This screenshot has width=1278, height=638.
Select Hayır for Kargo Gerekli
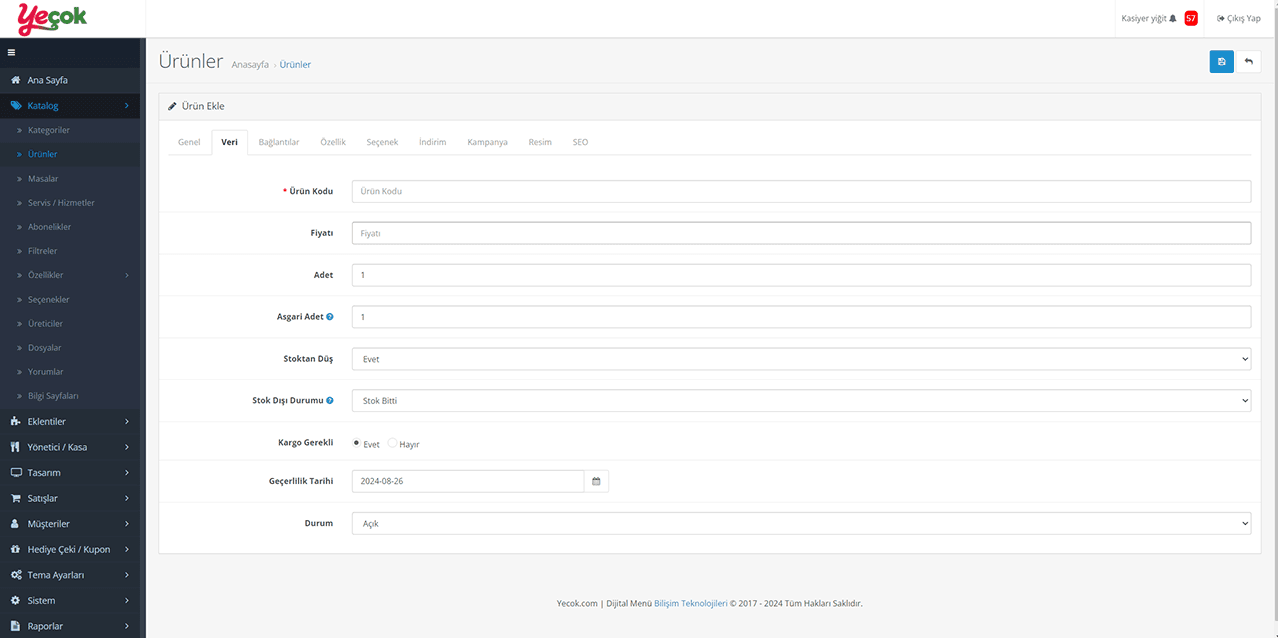click(x=392, y=443)
